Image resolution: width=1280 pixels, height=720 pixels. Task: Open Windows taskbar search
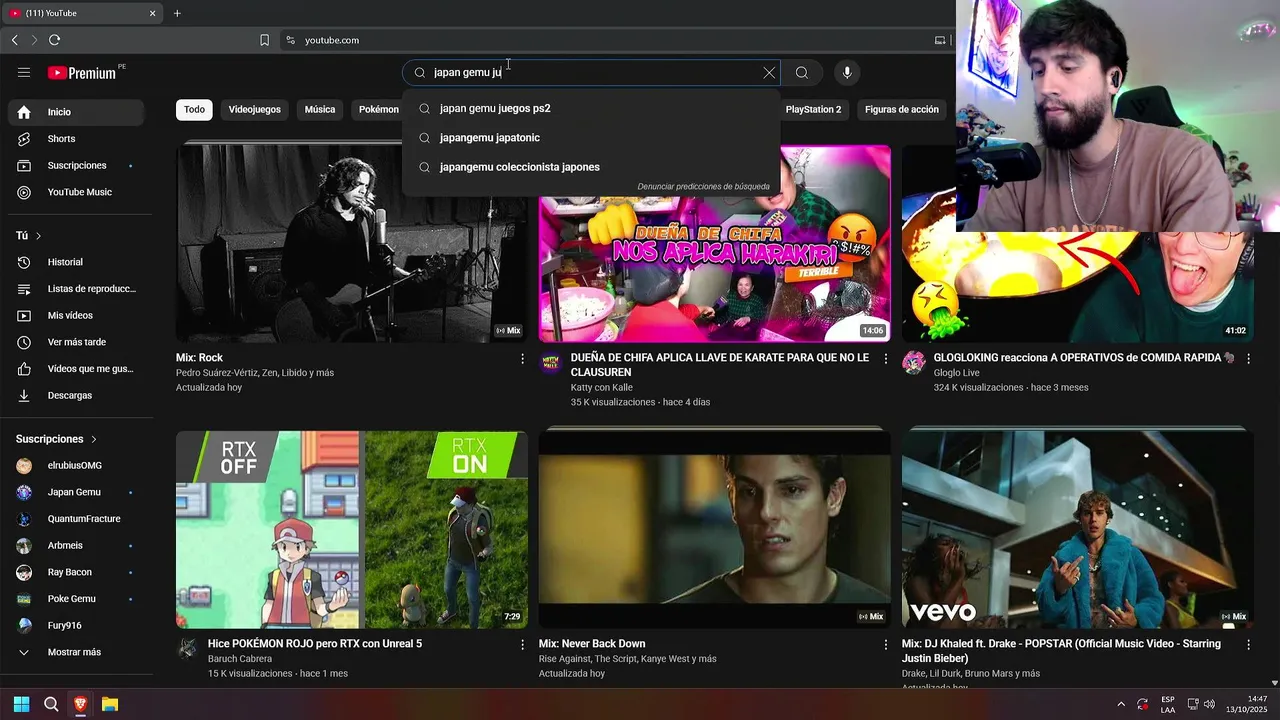51,704
